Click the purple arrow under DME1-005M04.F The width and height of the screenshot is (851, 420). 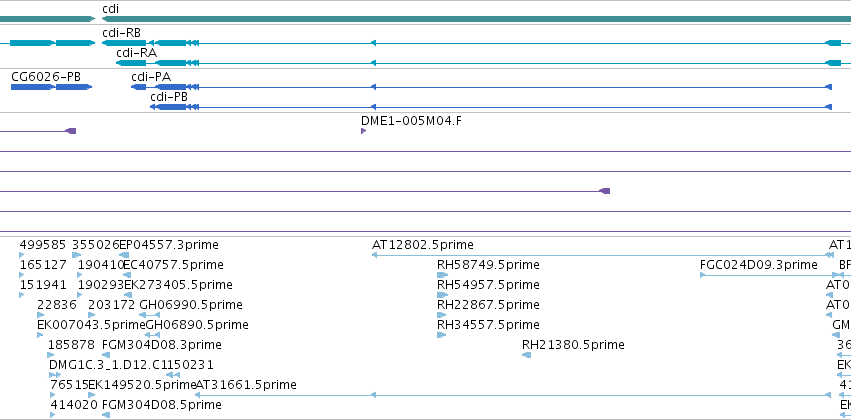[363, 131]
